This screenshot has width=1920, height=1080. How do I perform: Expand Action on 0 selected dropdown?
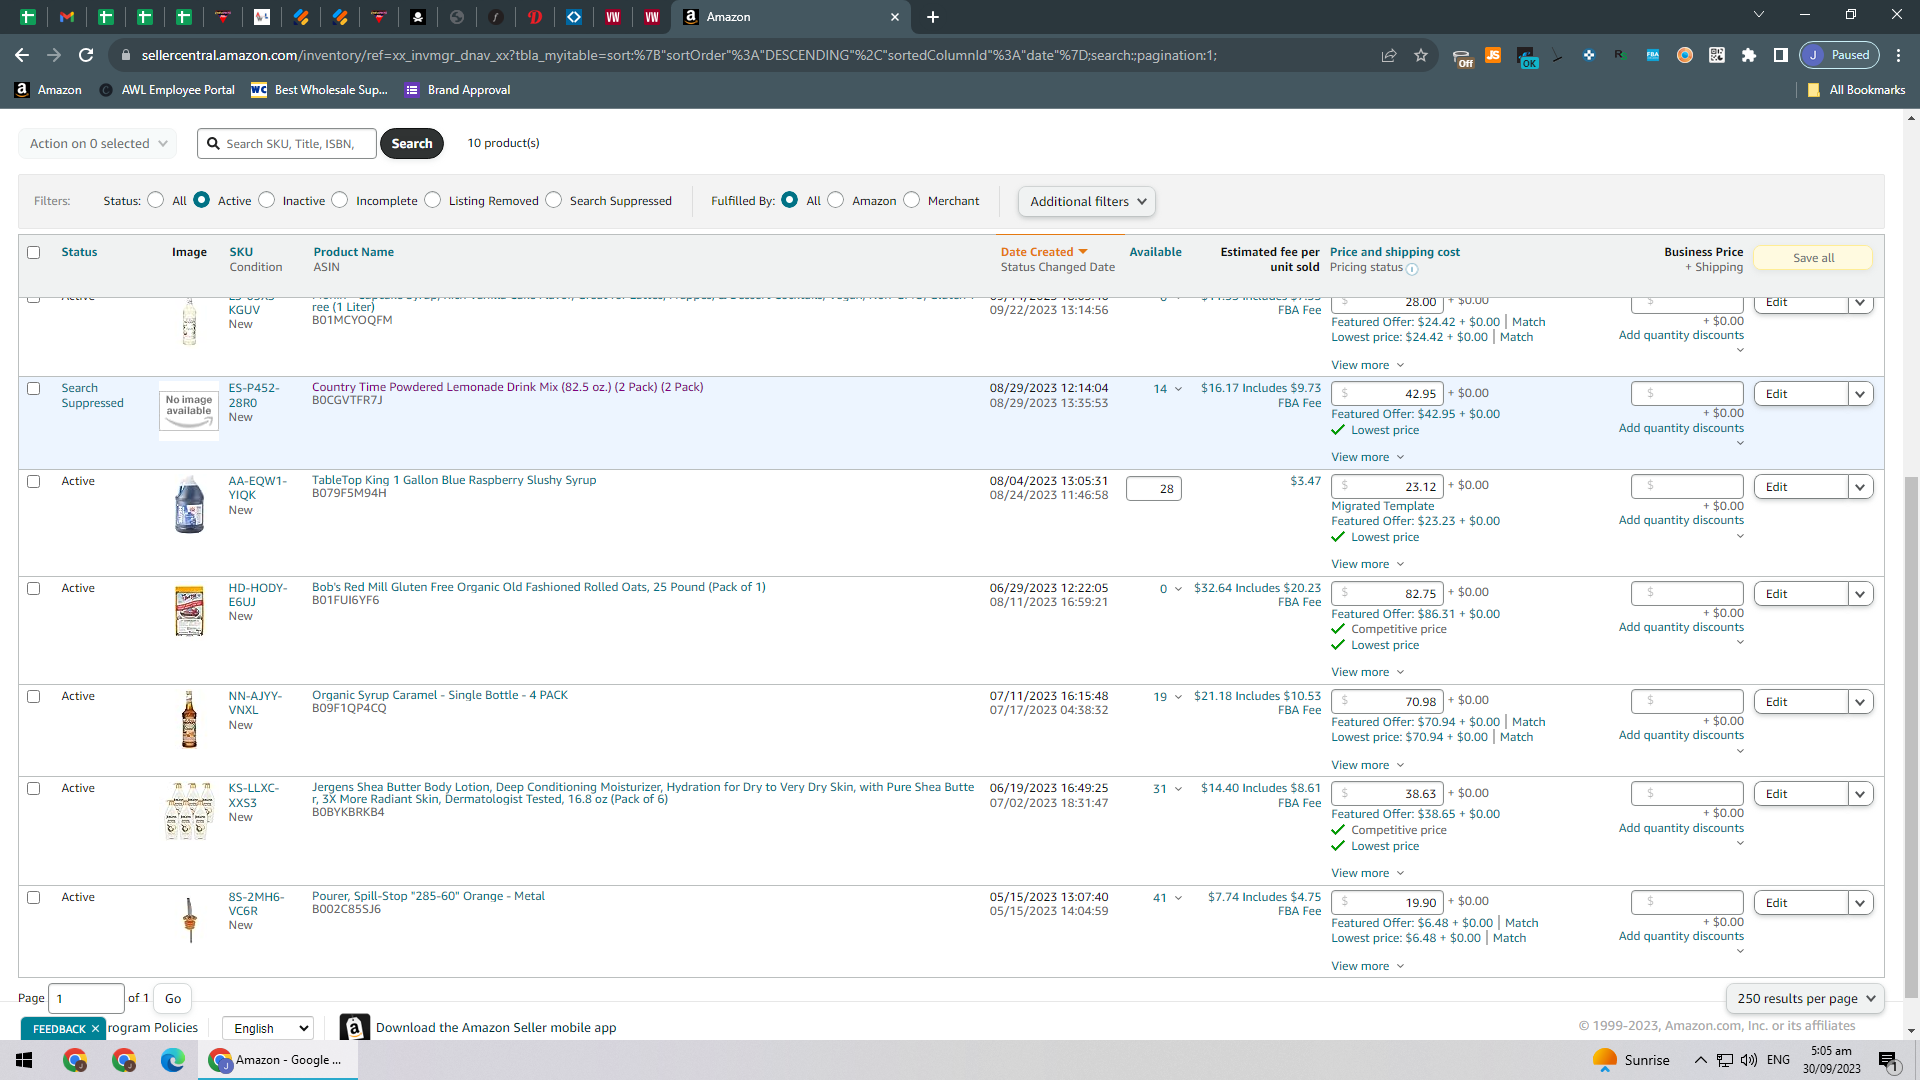[x=97, y=144]
